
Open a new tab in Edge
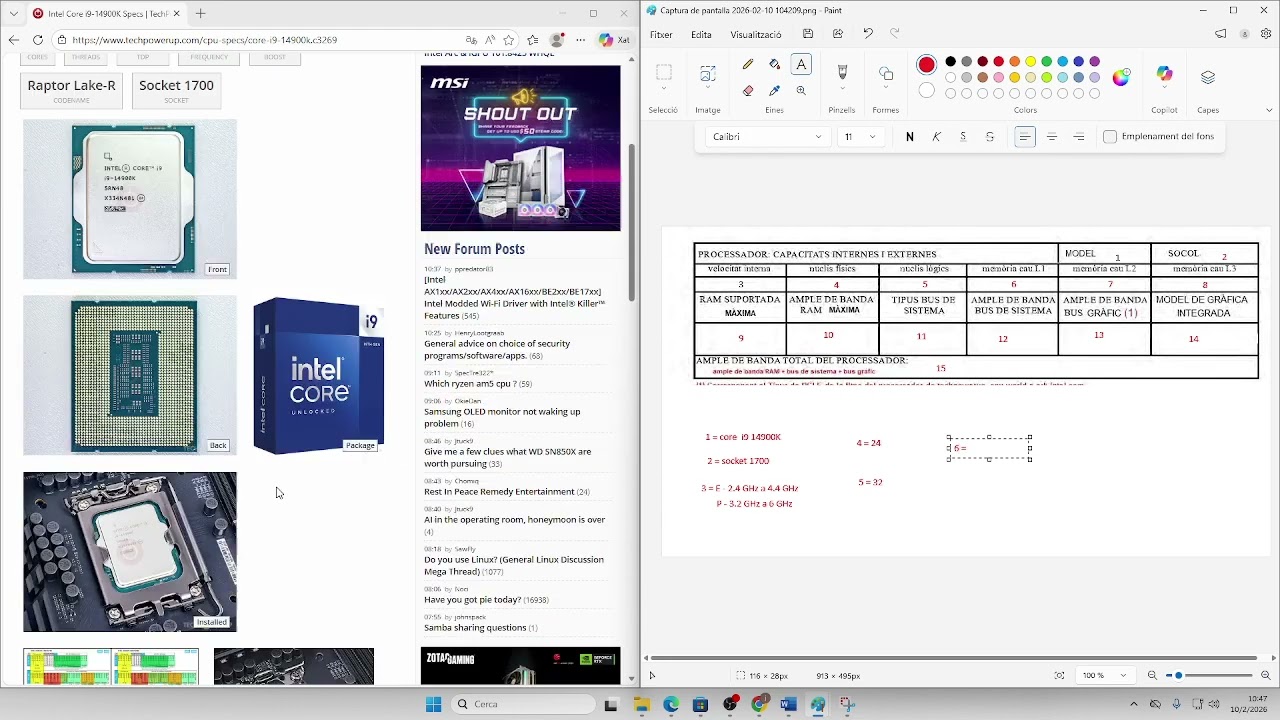200,13
